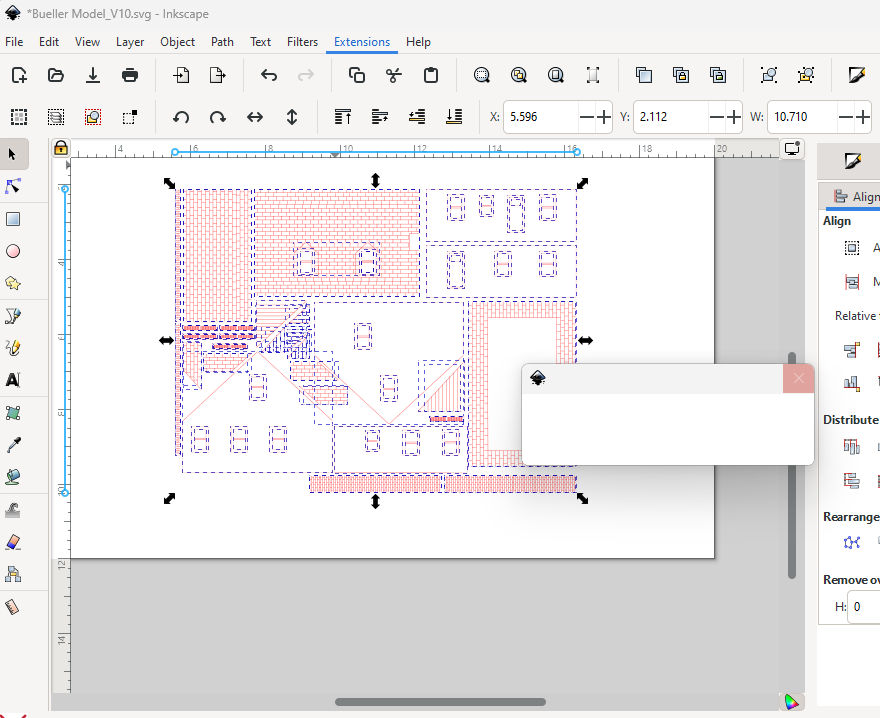Screen dimensions: 880x718
Task: Activate the Pencil freehand tool
Action: [13, 348]
